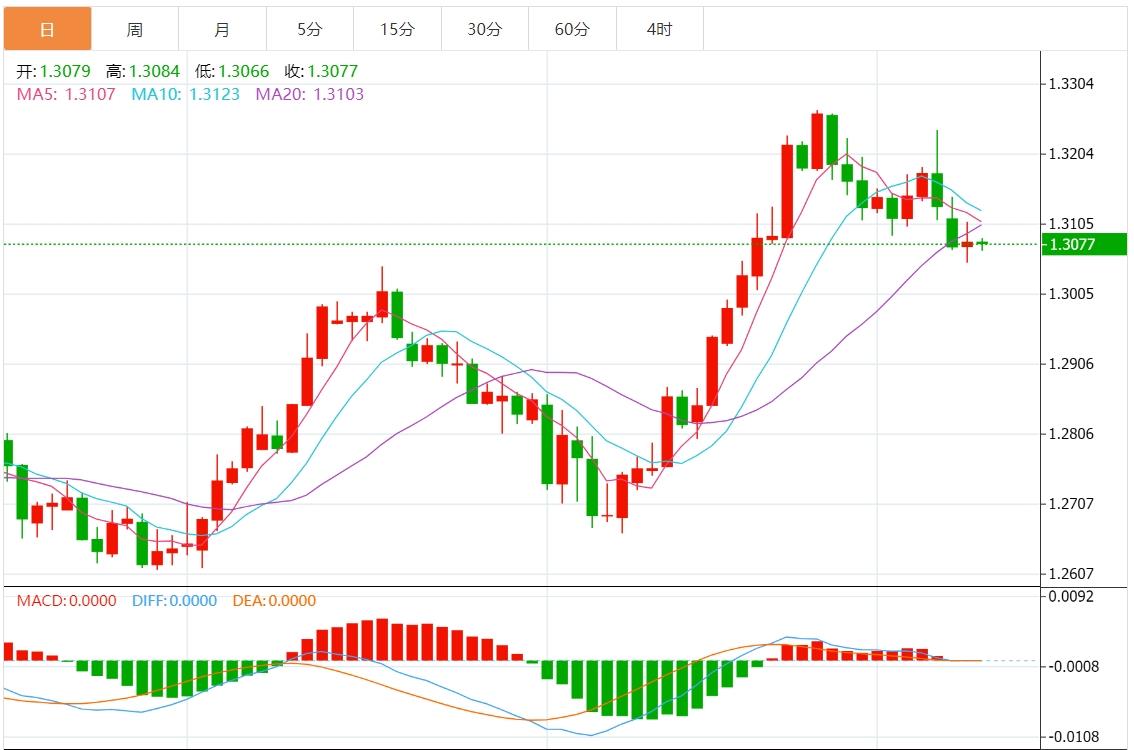The image size is (1134, 750).
Task: Switch to the 周 weekly tab
Action: pos(134,30)
